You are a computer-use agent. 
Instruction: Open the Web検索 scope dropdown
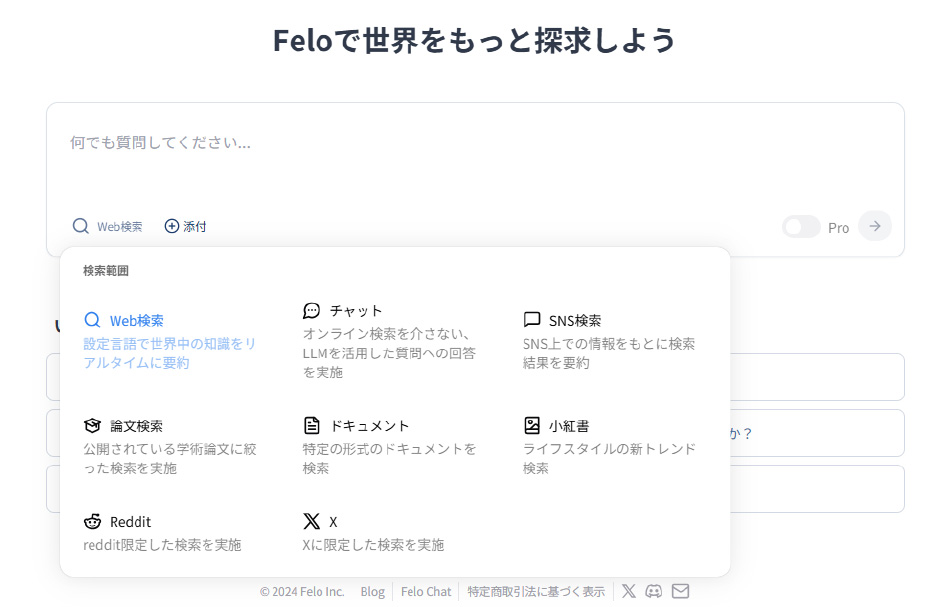pos(107,226)
